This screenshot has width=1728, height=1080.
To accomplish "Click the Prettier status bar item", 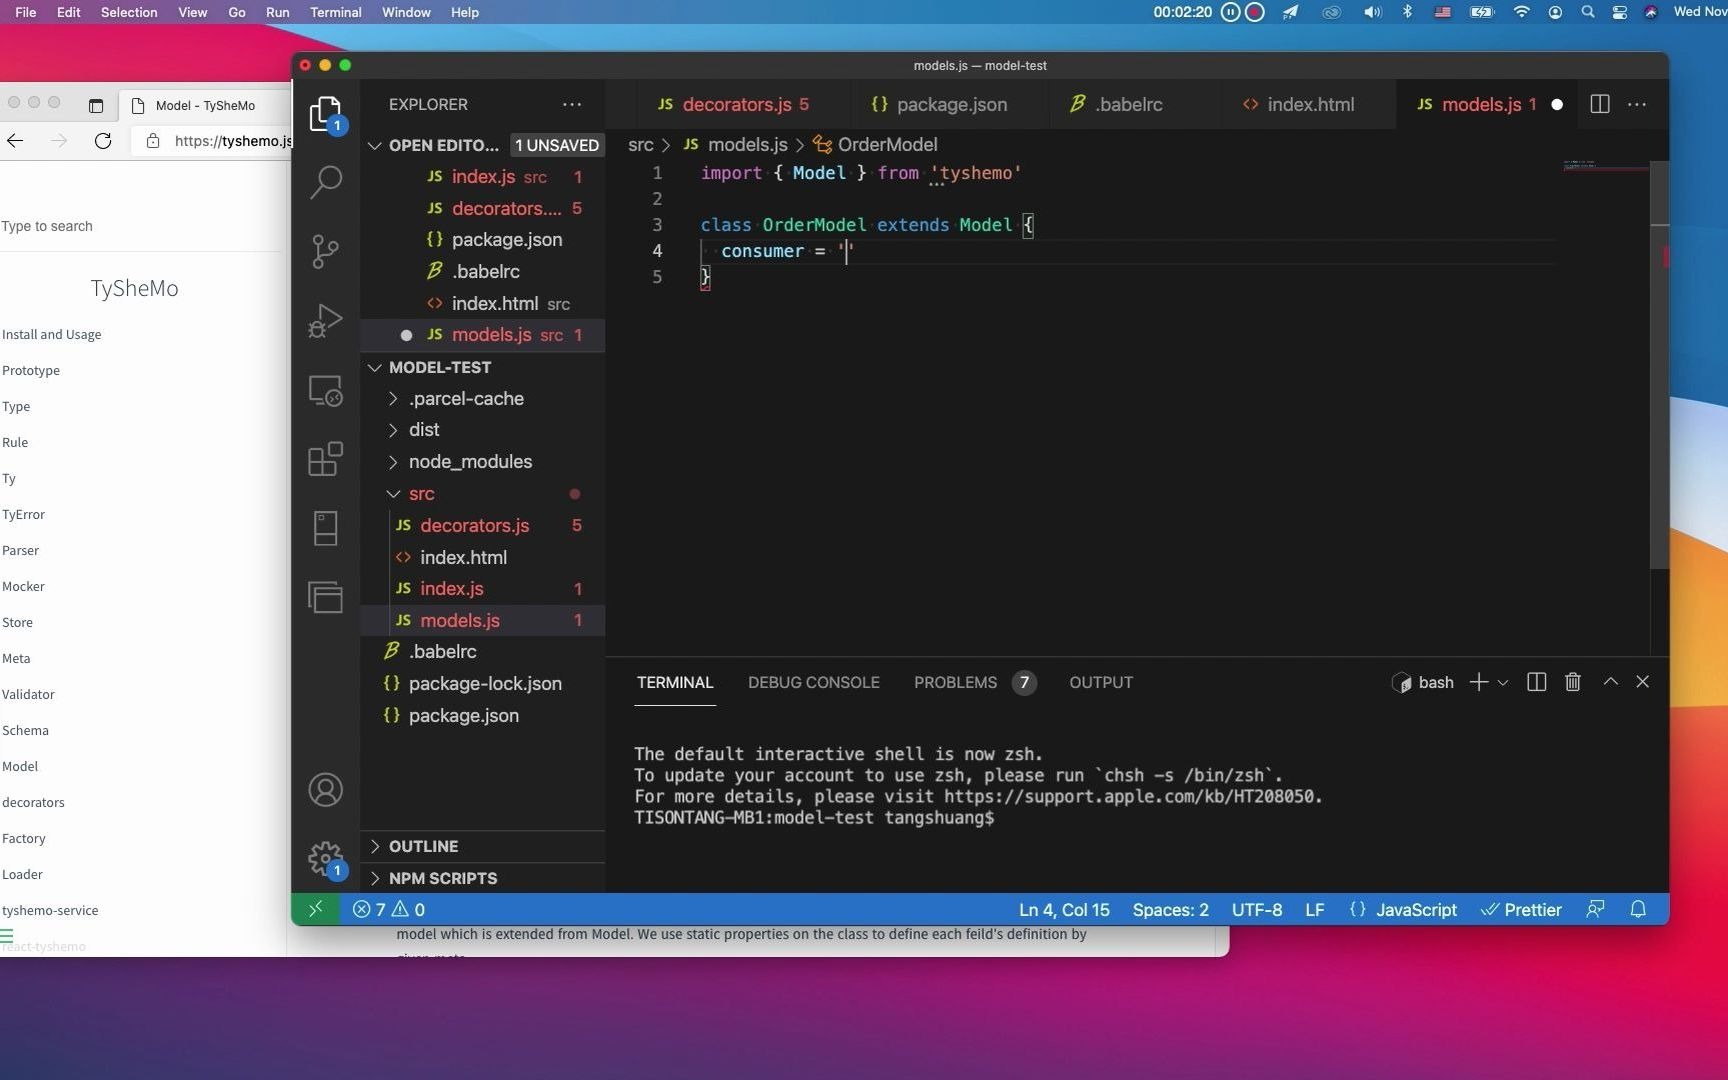I will click(x=1521, y=909).
